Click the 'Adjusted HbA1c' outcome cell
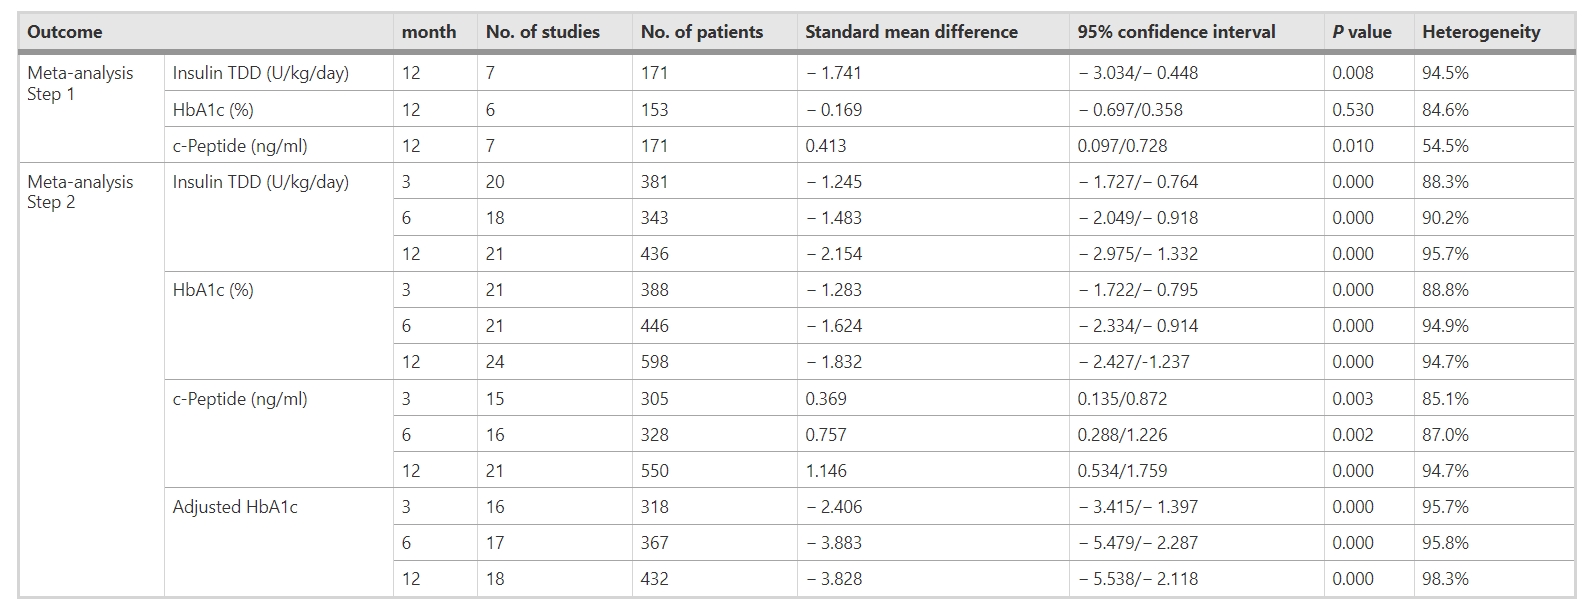This screenshot has height=610, width=1596. click(235, 507)
